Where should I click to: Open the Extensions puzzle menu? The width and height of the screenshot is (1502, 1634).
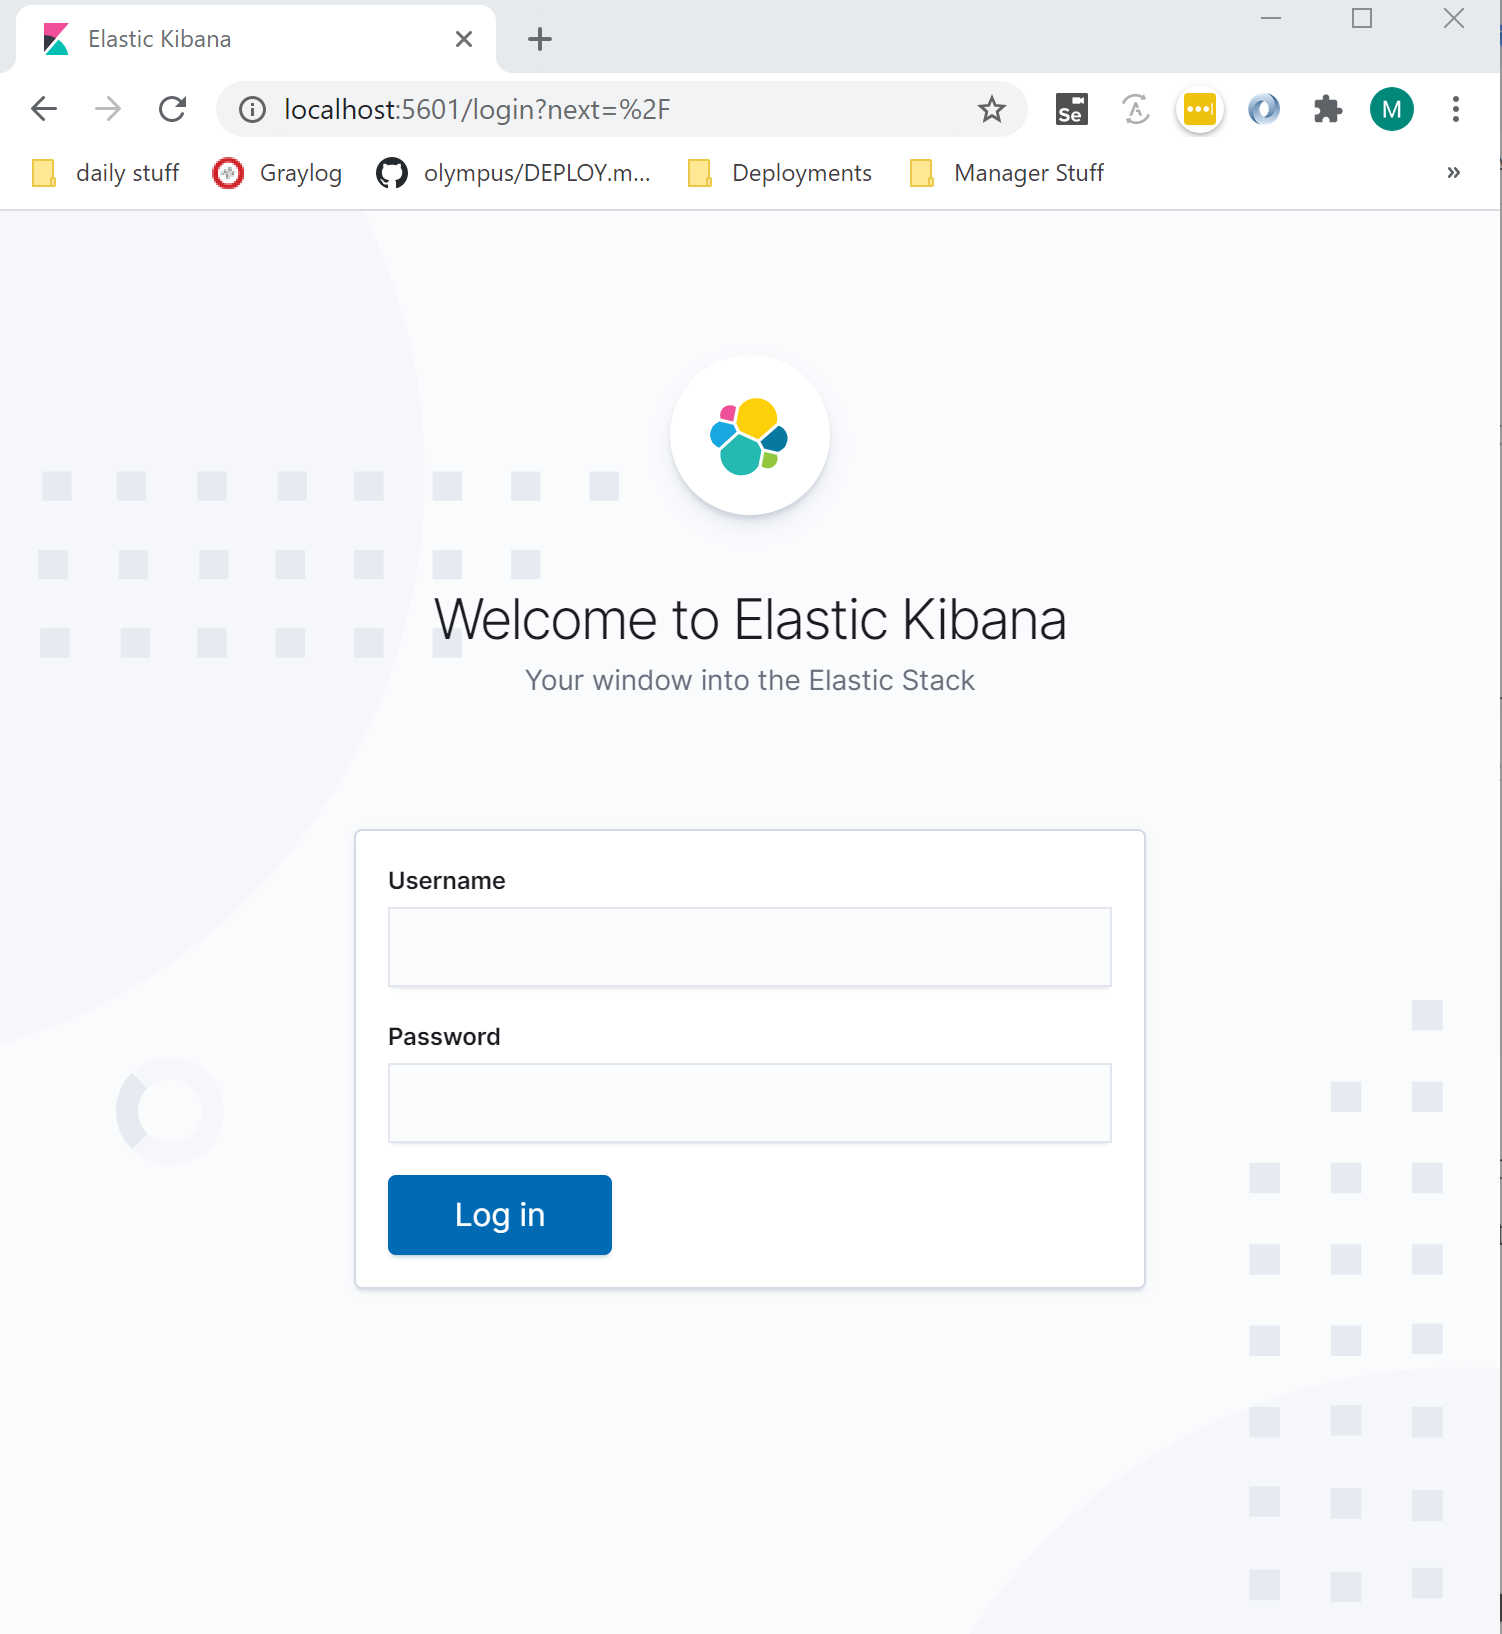click(x=1327, y=109)
